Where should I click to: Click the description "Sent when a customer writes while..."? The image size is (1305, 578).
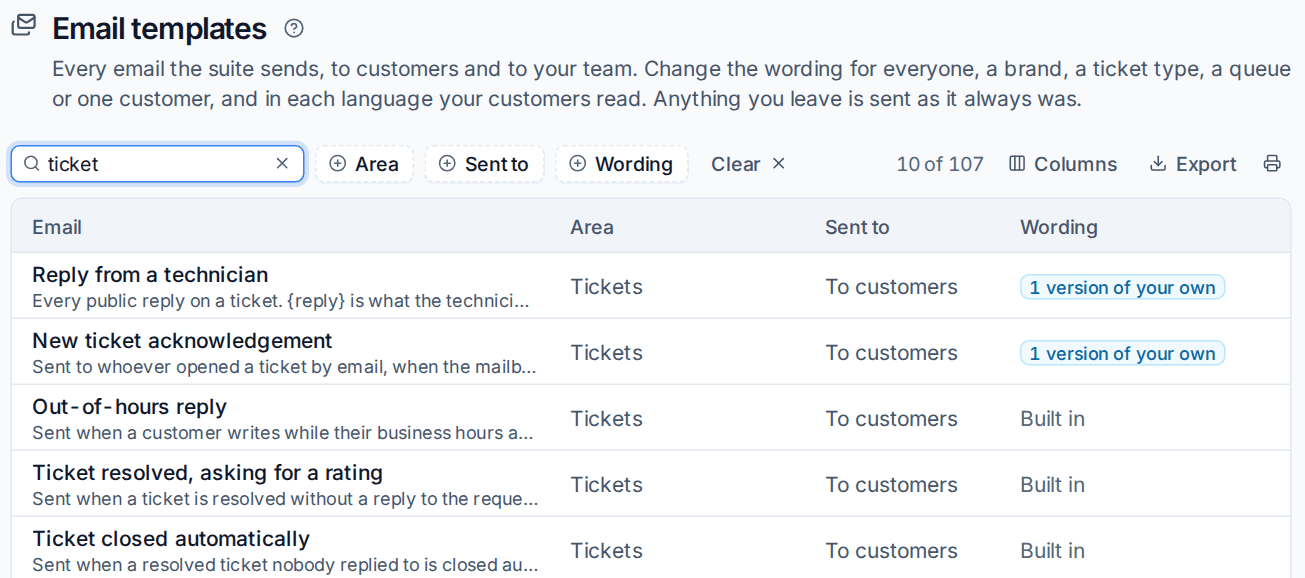[x=283, y=433]
